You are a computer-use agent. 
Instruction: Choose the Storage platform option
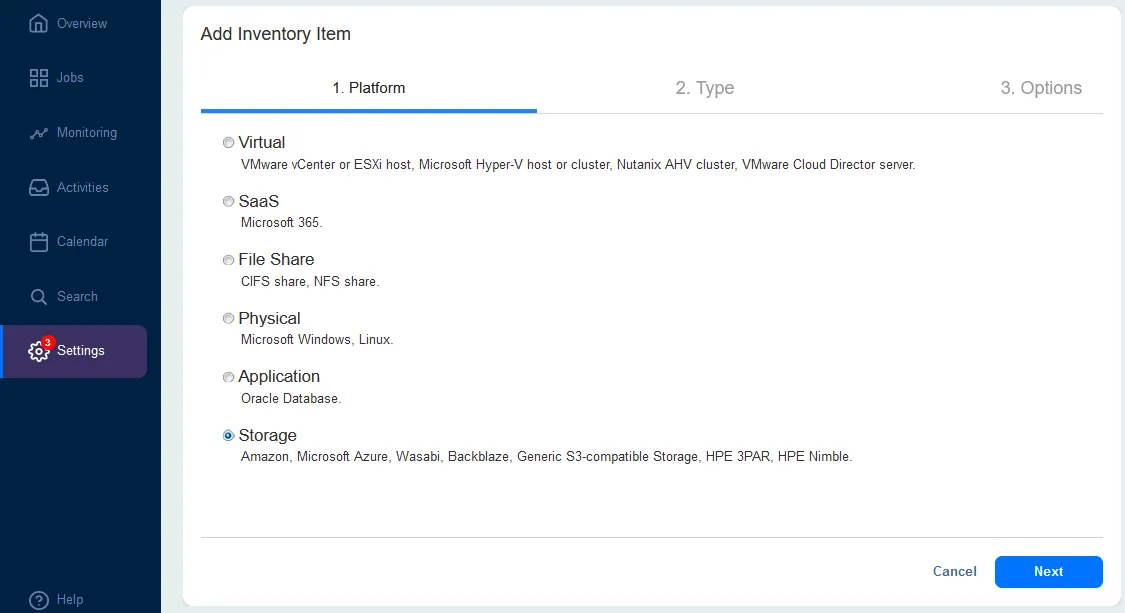(228, 435)
